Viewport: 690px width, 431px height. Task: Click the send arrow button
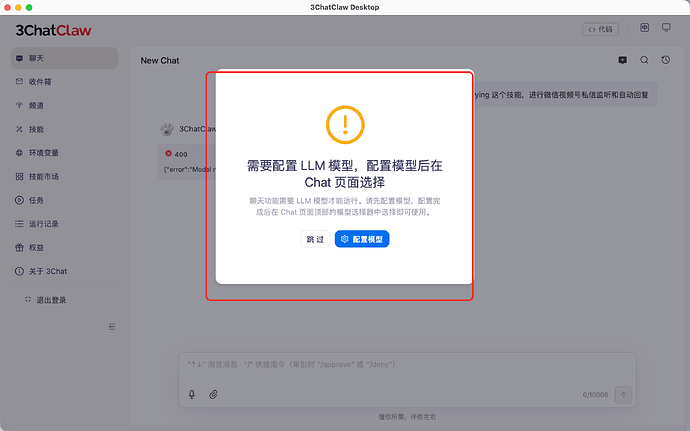pyautogui.click(x=623, y=395)
